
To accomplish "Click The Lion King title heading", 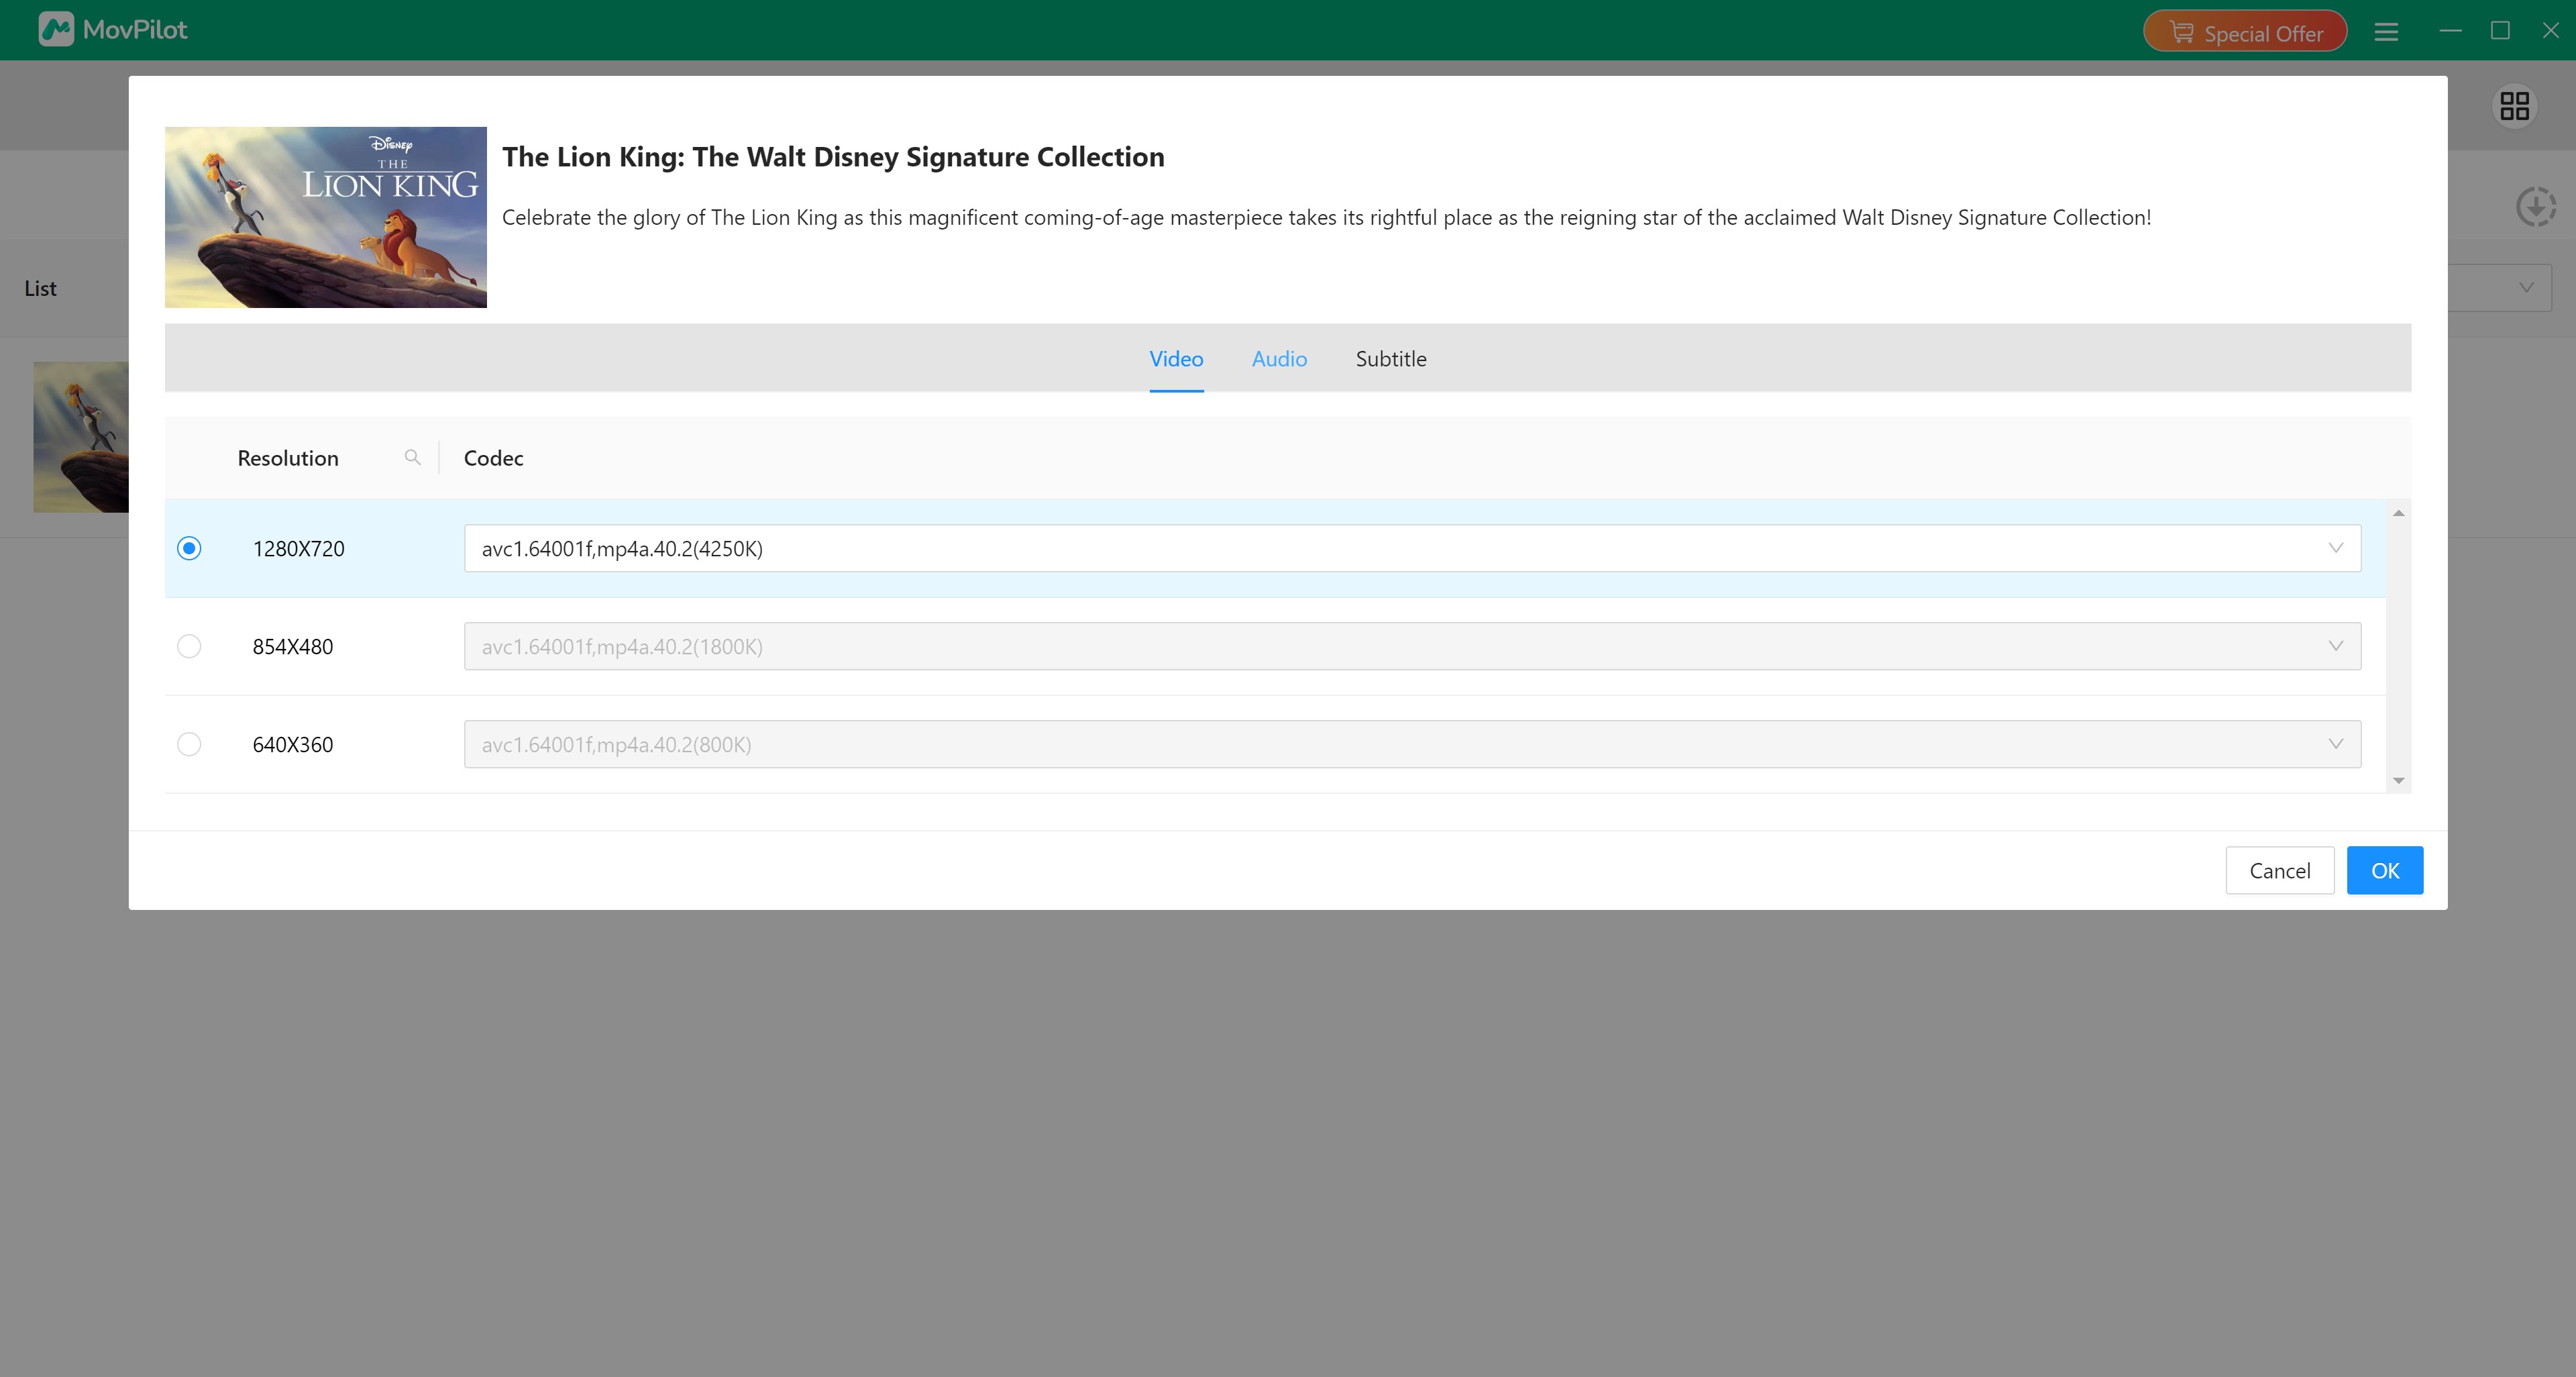I will click(x=833, y=157).
